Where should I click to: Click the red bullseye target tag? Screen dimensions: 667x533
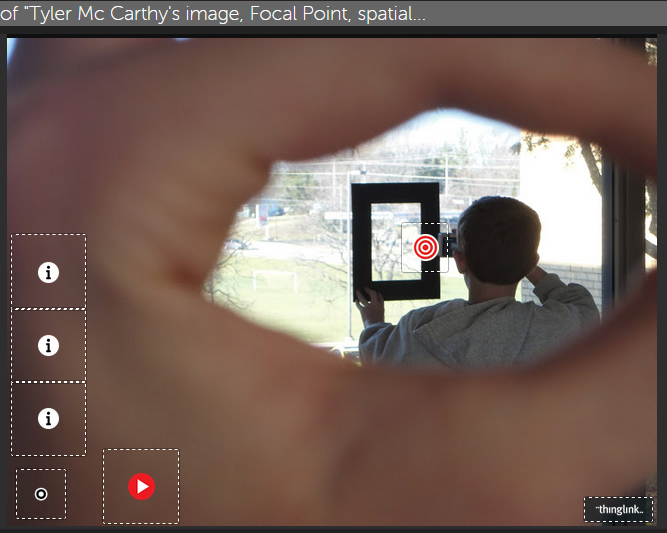click(x=425, y=247)
